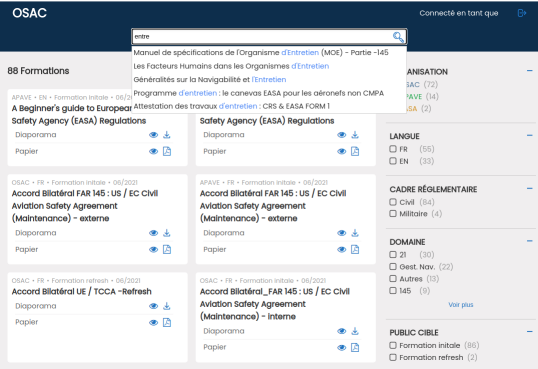
Task: Open Papier PDF of Accord Bilatéral_FAR 145 interne
Action: pos(355,348)
